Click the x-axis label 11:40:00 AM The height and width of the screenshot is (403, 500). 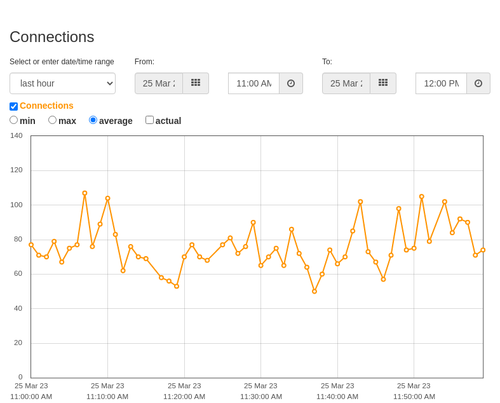click(x=337, y=397)
